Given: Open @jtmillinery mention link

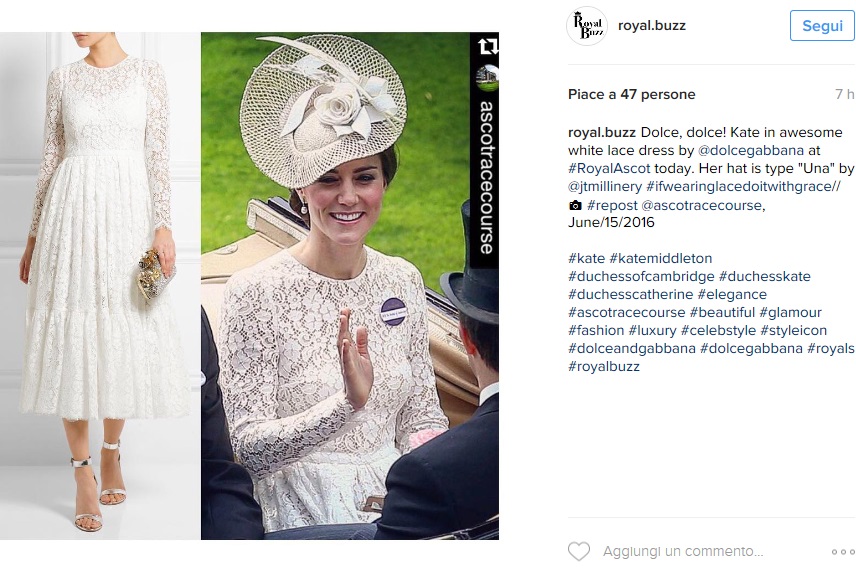Looking at the screenshot, I should (x=605, y=186).
